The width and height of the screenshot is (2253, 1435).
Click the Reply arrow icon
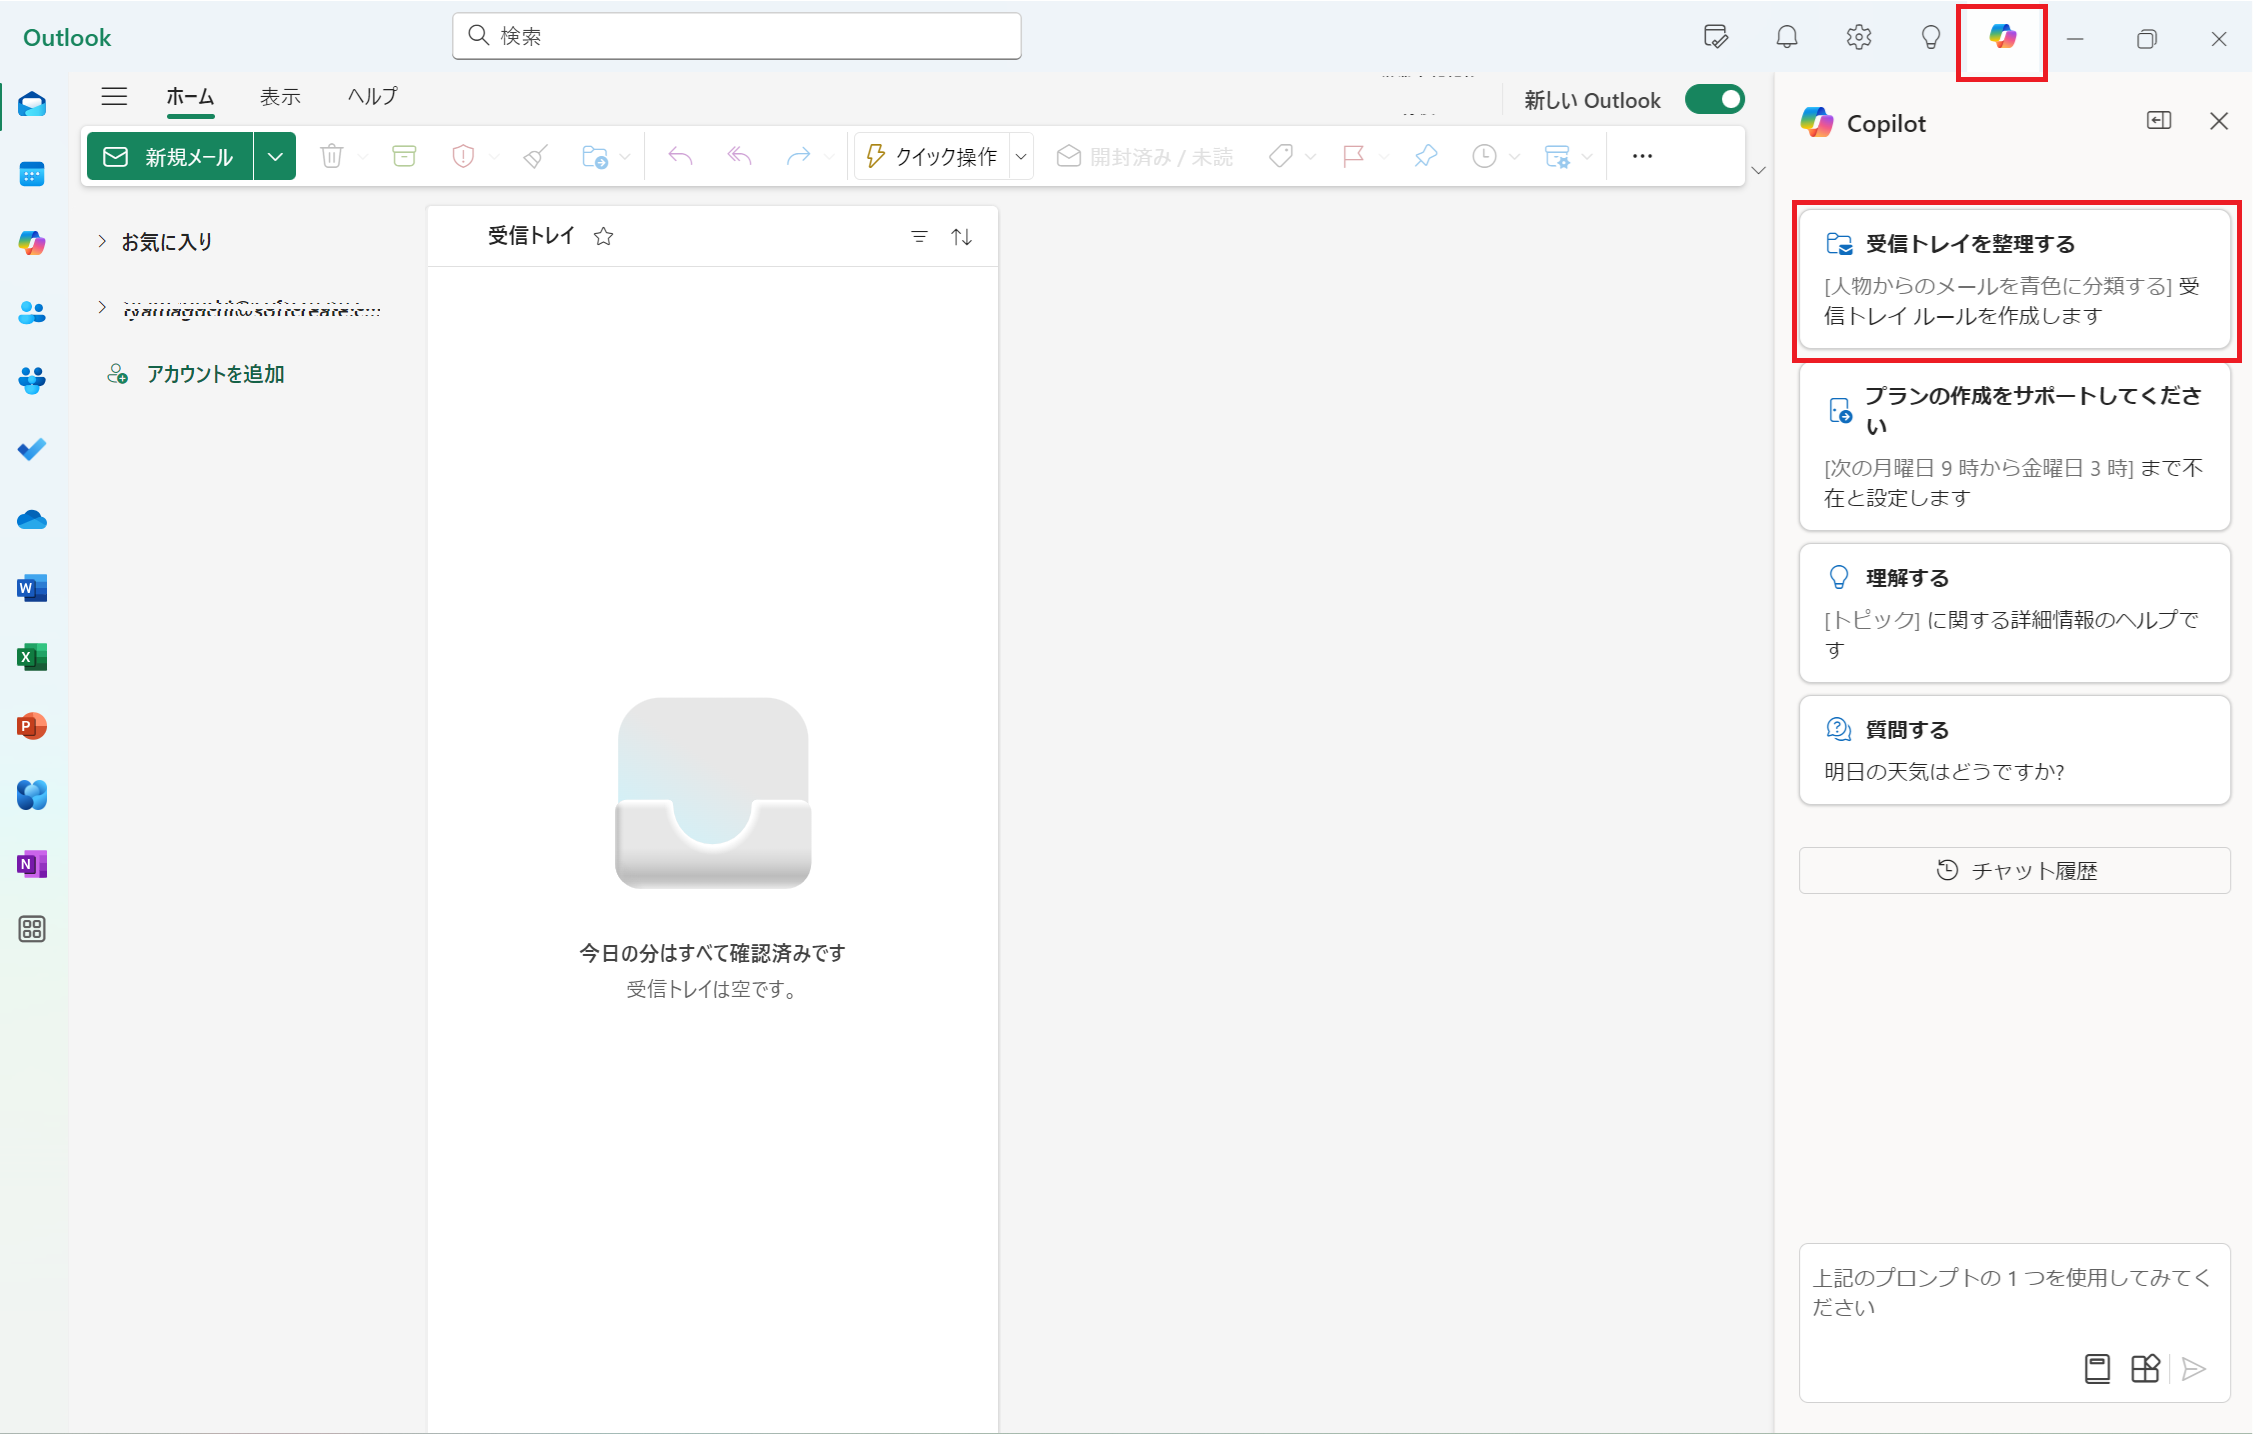point(680,156)
